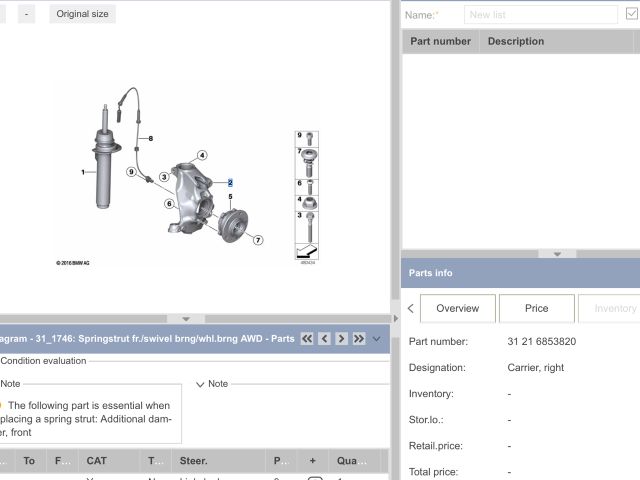The height and width of the screenshot is (480, 640).
Task: Collapse the diagram pane with the bottom splitter arrow
Action: 185,319
